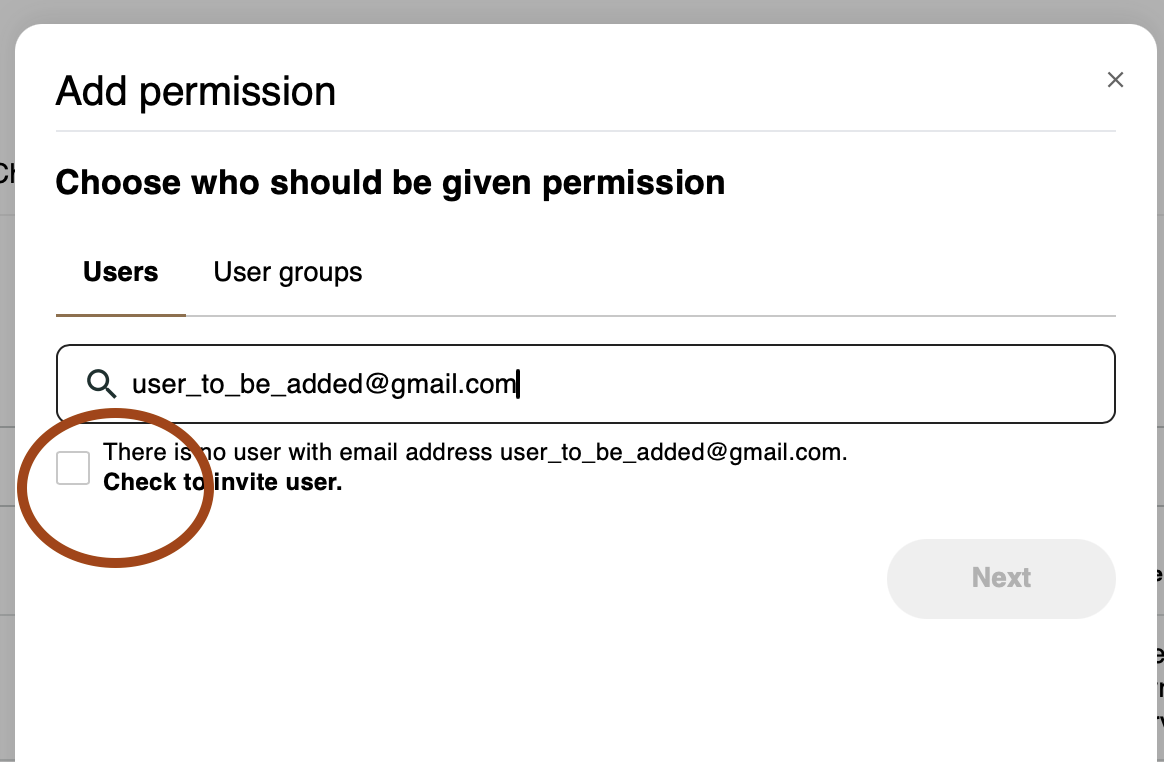Click the highlighted underline beneath Users tab
Viewport: 1164px width, 762px height.
(x=121, y=314)
